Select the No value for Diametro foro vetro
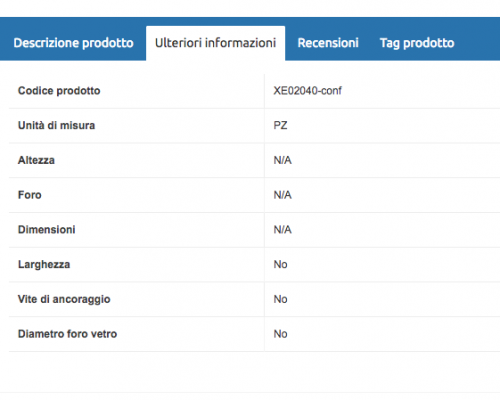Screen dimensions: 500x400 point(280,334)
